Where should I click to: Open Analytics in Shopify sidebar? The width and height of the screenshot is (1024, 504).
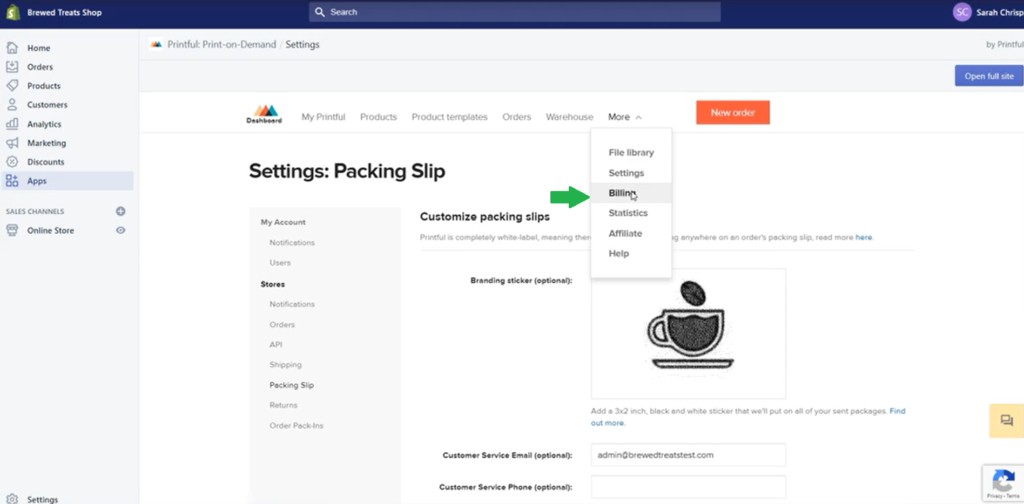pyautogui.click(x=44, y=124)
